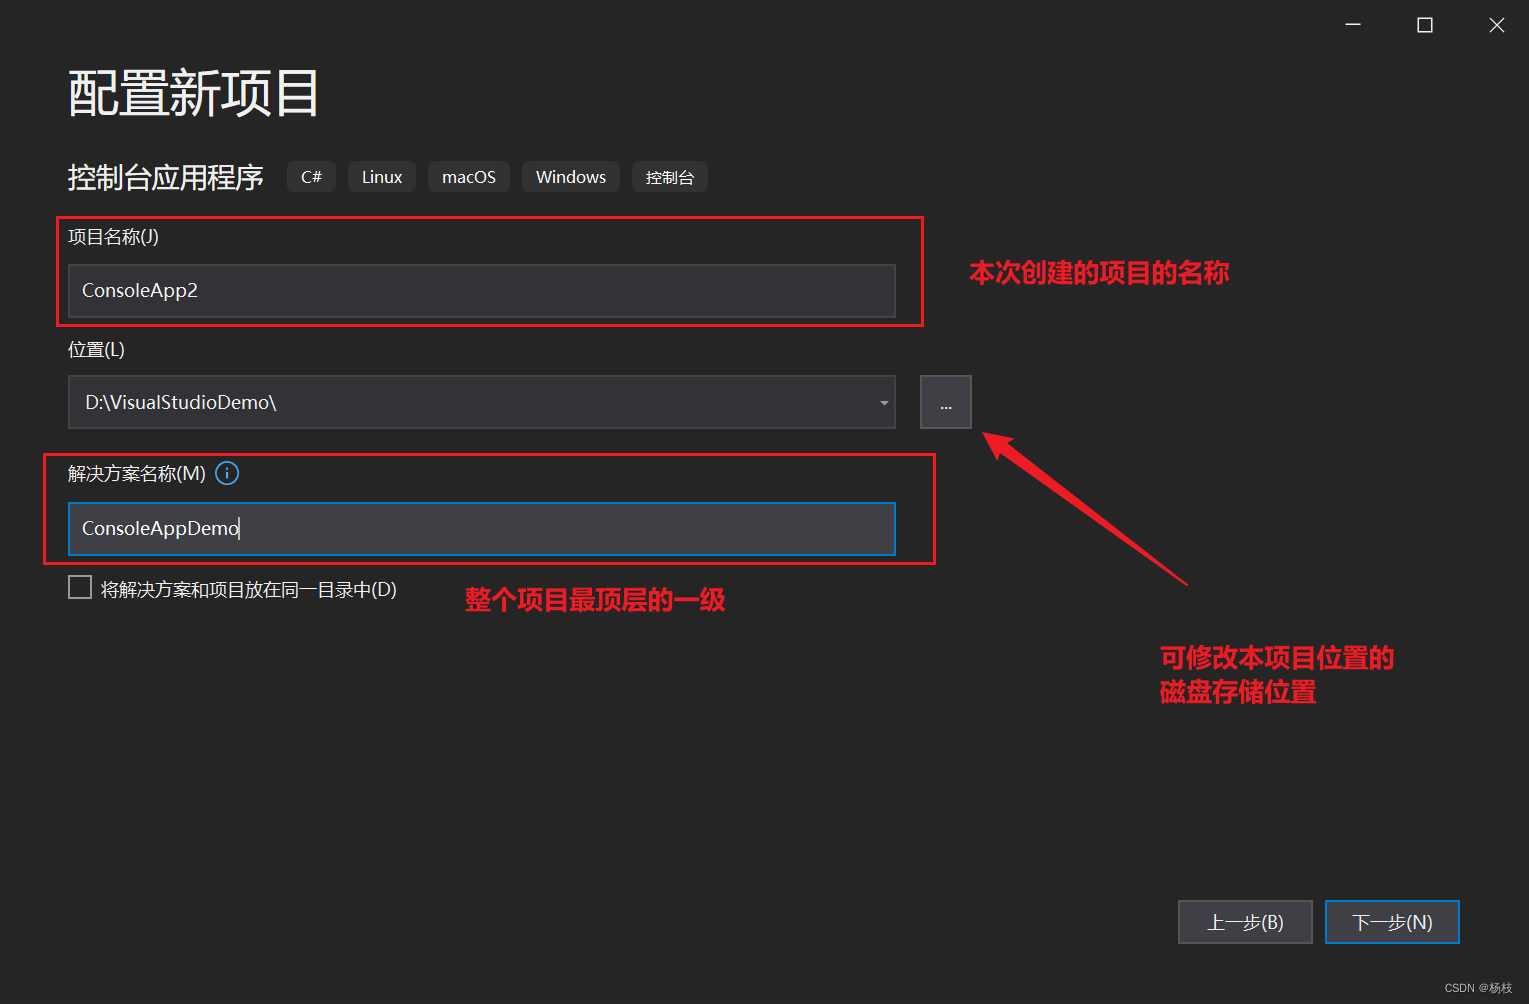Select the C# language tag

click(311, 176)
